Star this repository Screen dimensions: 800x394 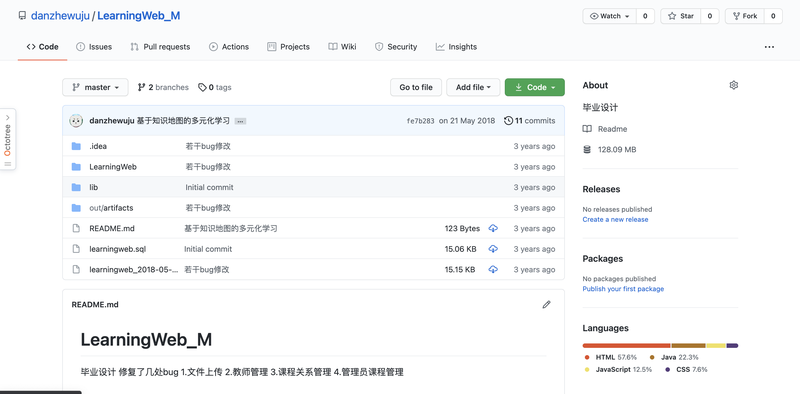tap(681, 16)
